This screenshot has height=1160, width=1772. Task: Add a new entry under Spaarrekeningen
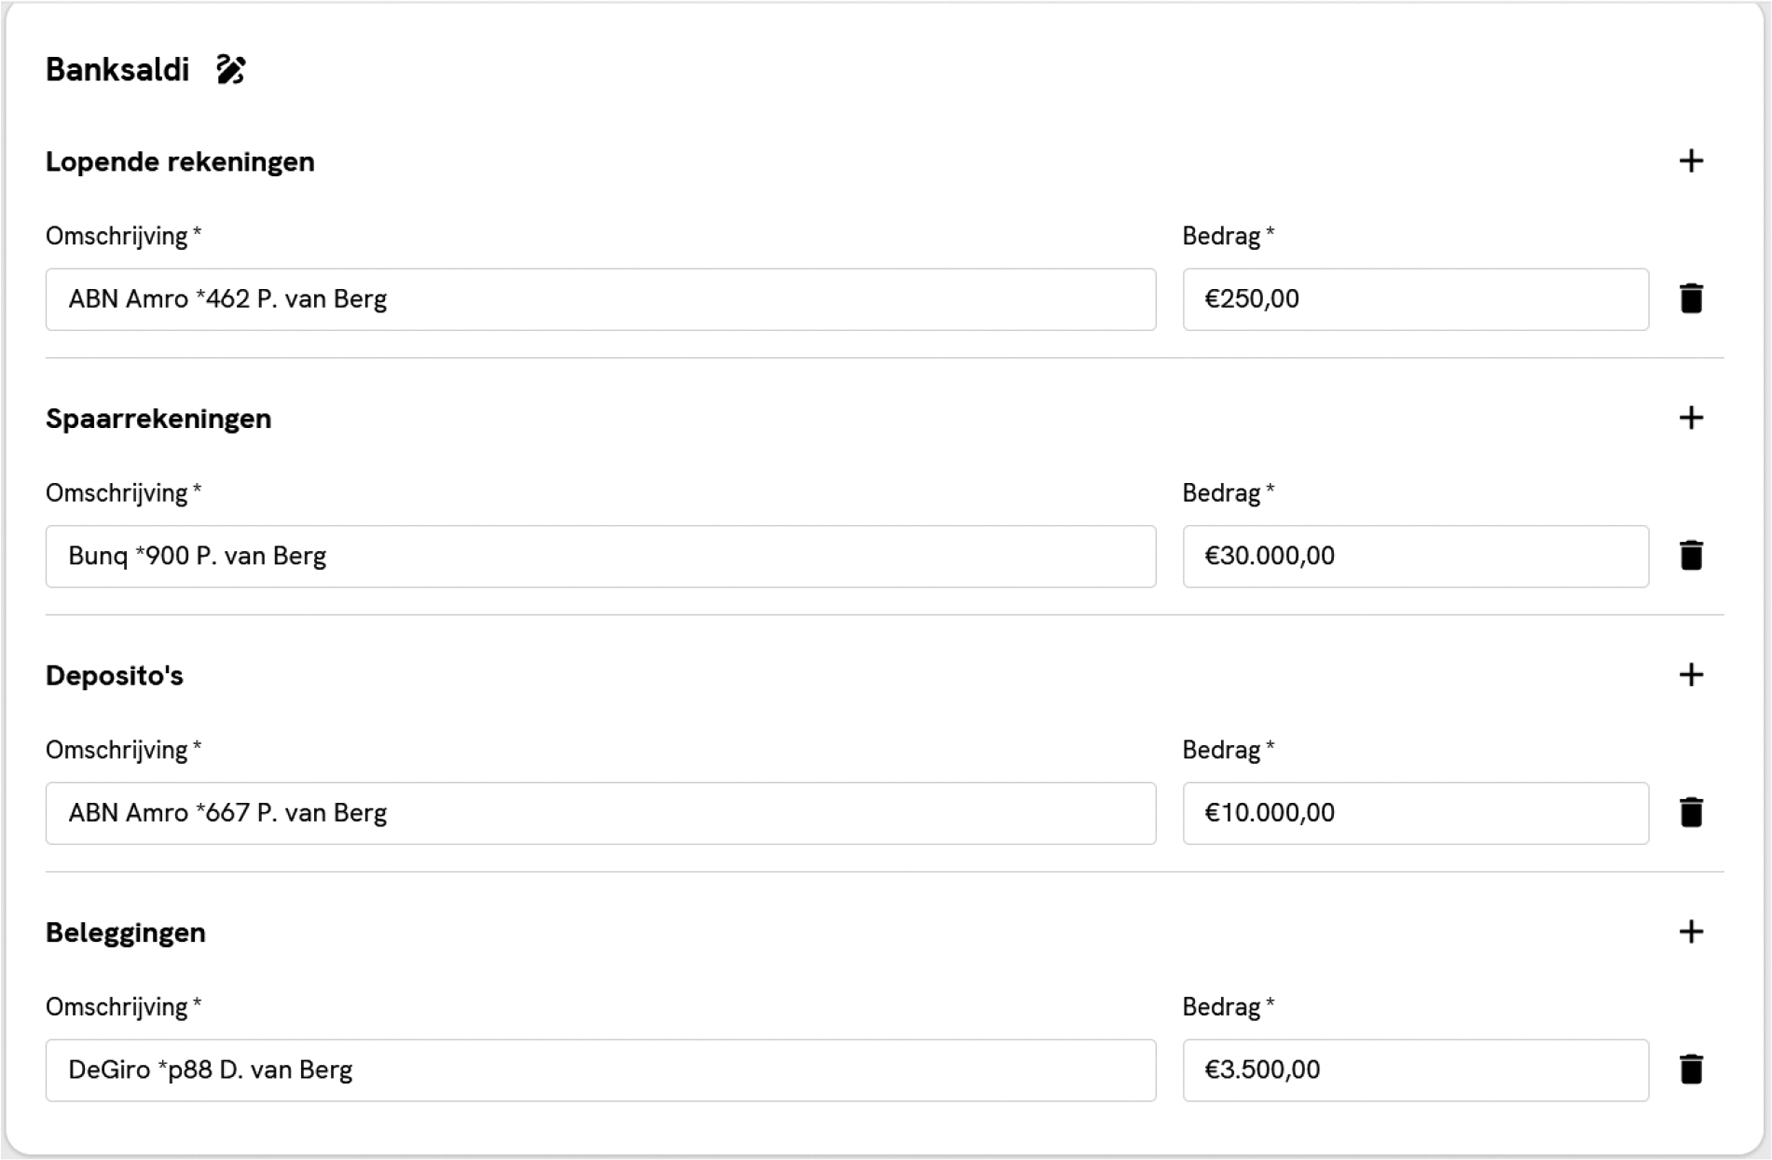coord(1690,418)
